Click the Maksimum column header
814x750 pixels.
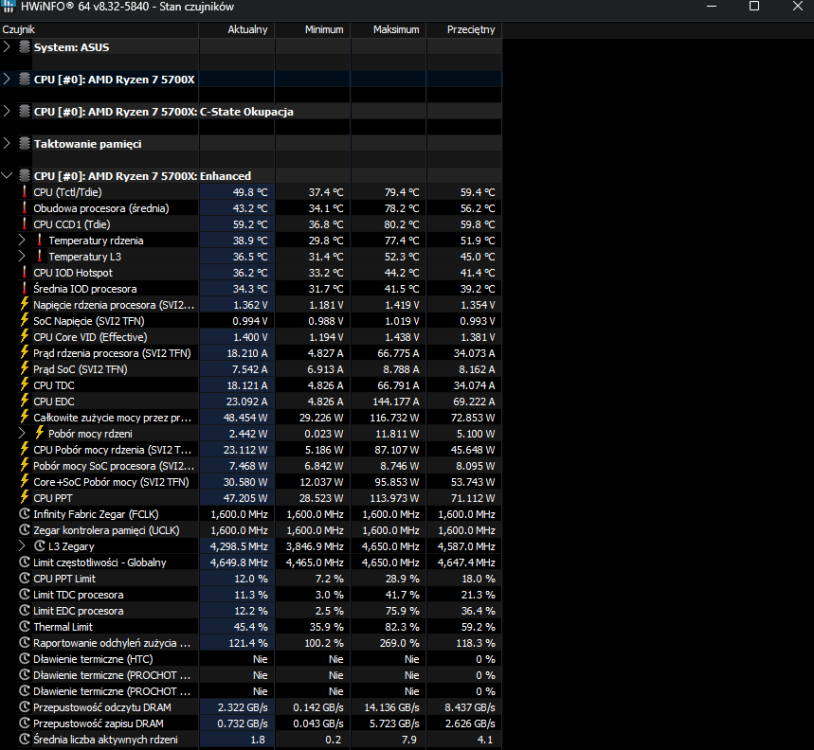pyautogui.click(x=388, y=30)
